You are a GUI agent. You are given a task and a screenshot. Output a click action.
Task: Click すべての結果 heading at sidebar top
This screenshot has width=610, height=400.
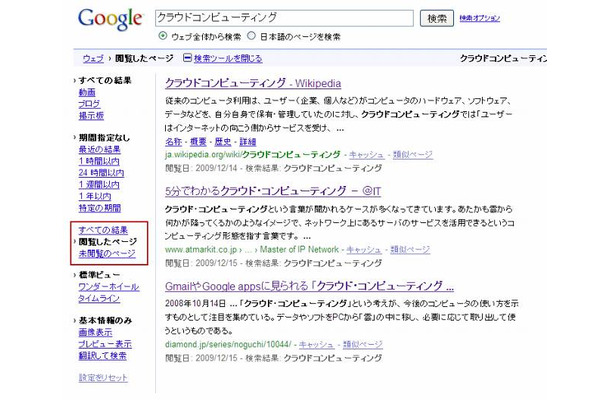[105, 81]
